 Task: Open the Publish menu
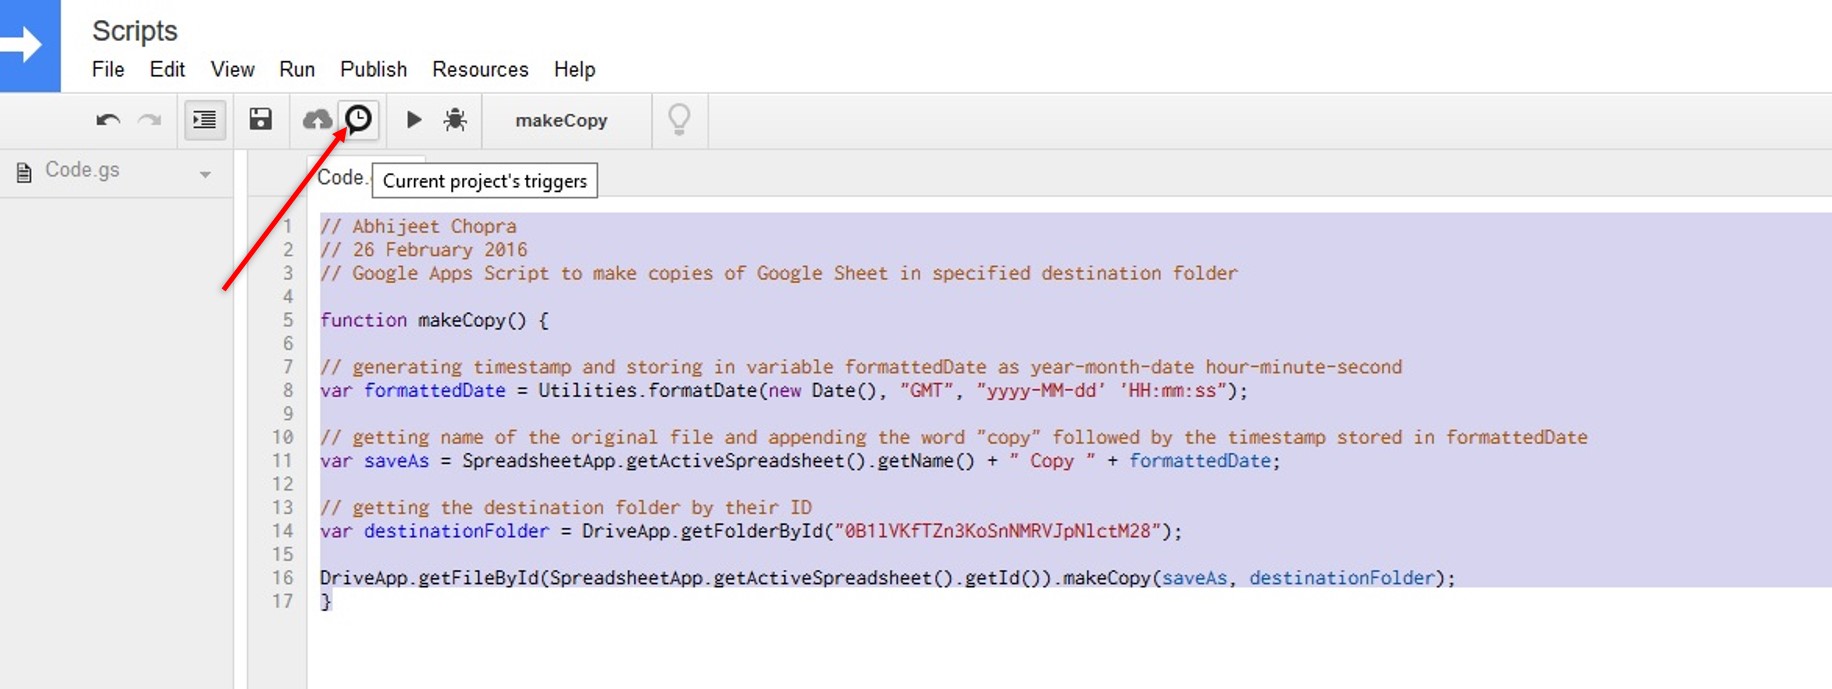373,69
